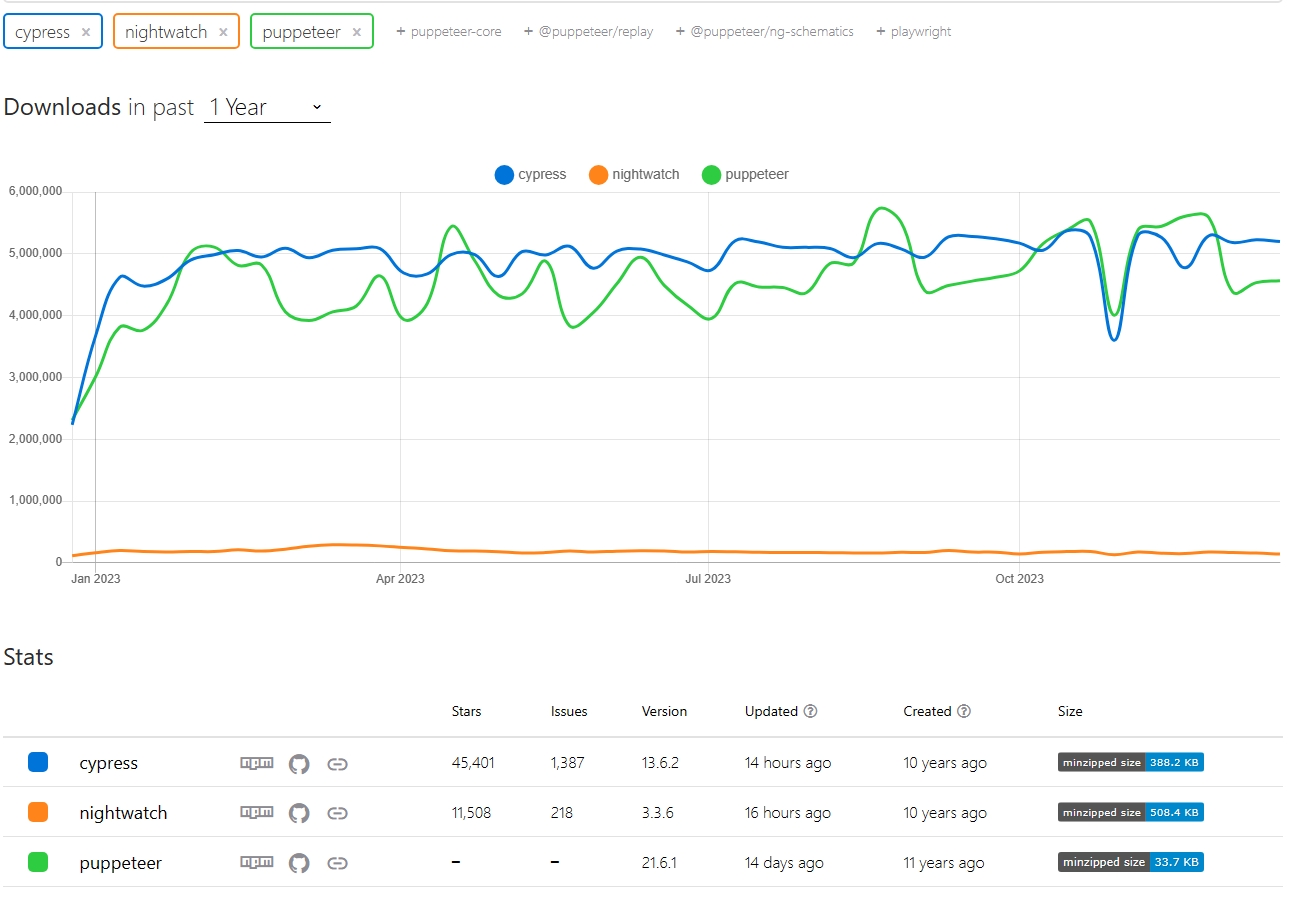Open the puppeteer package name in Stats
Screen dimensions: 1291x916
tap(120, 864)
